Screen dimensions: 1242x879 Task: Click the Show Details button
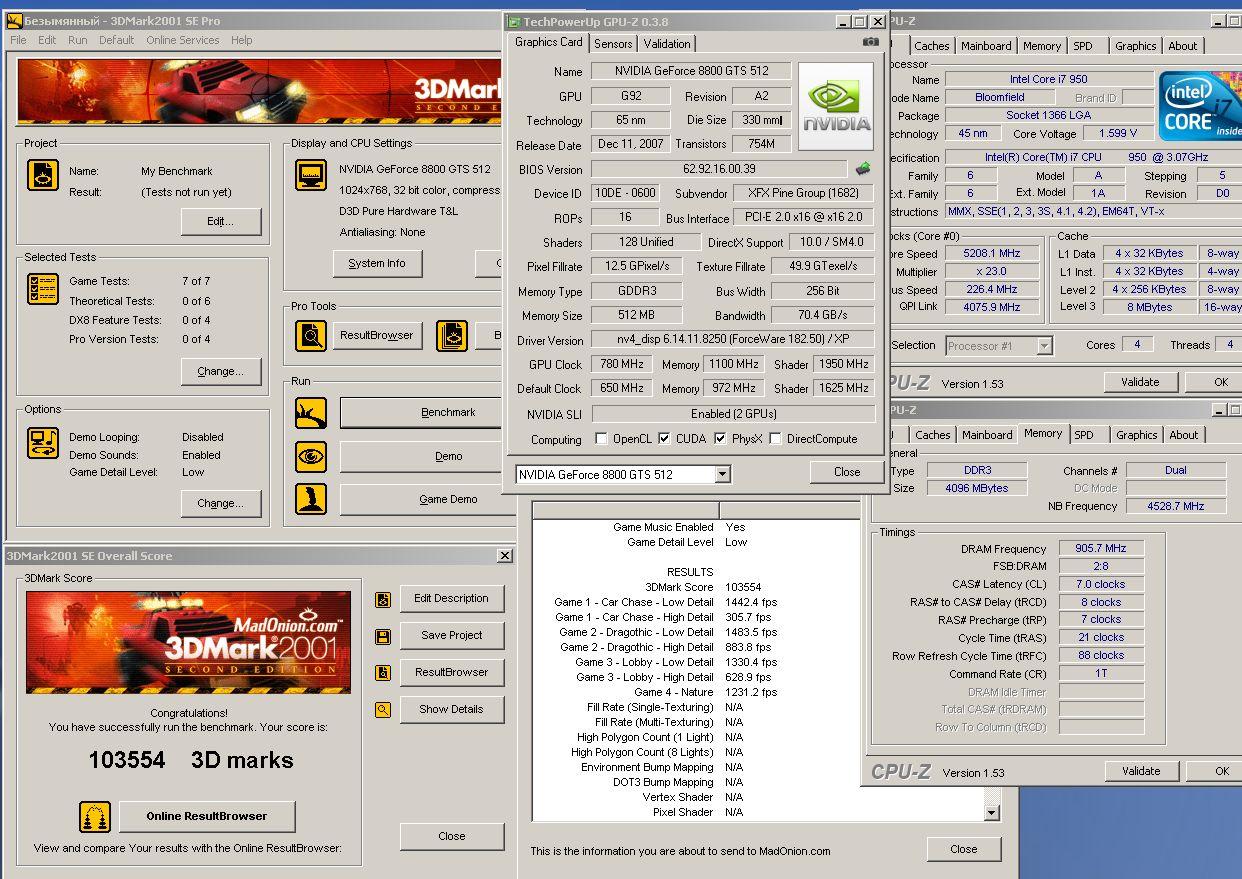(452, 709)
